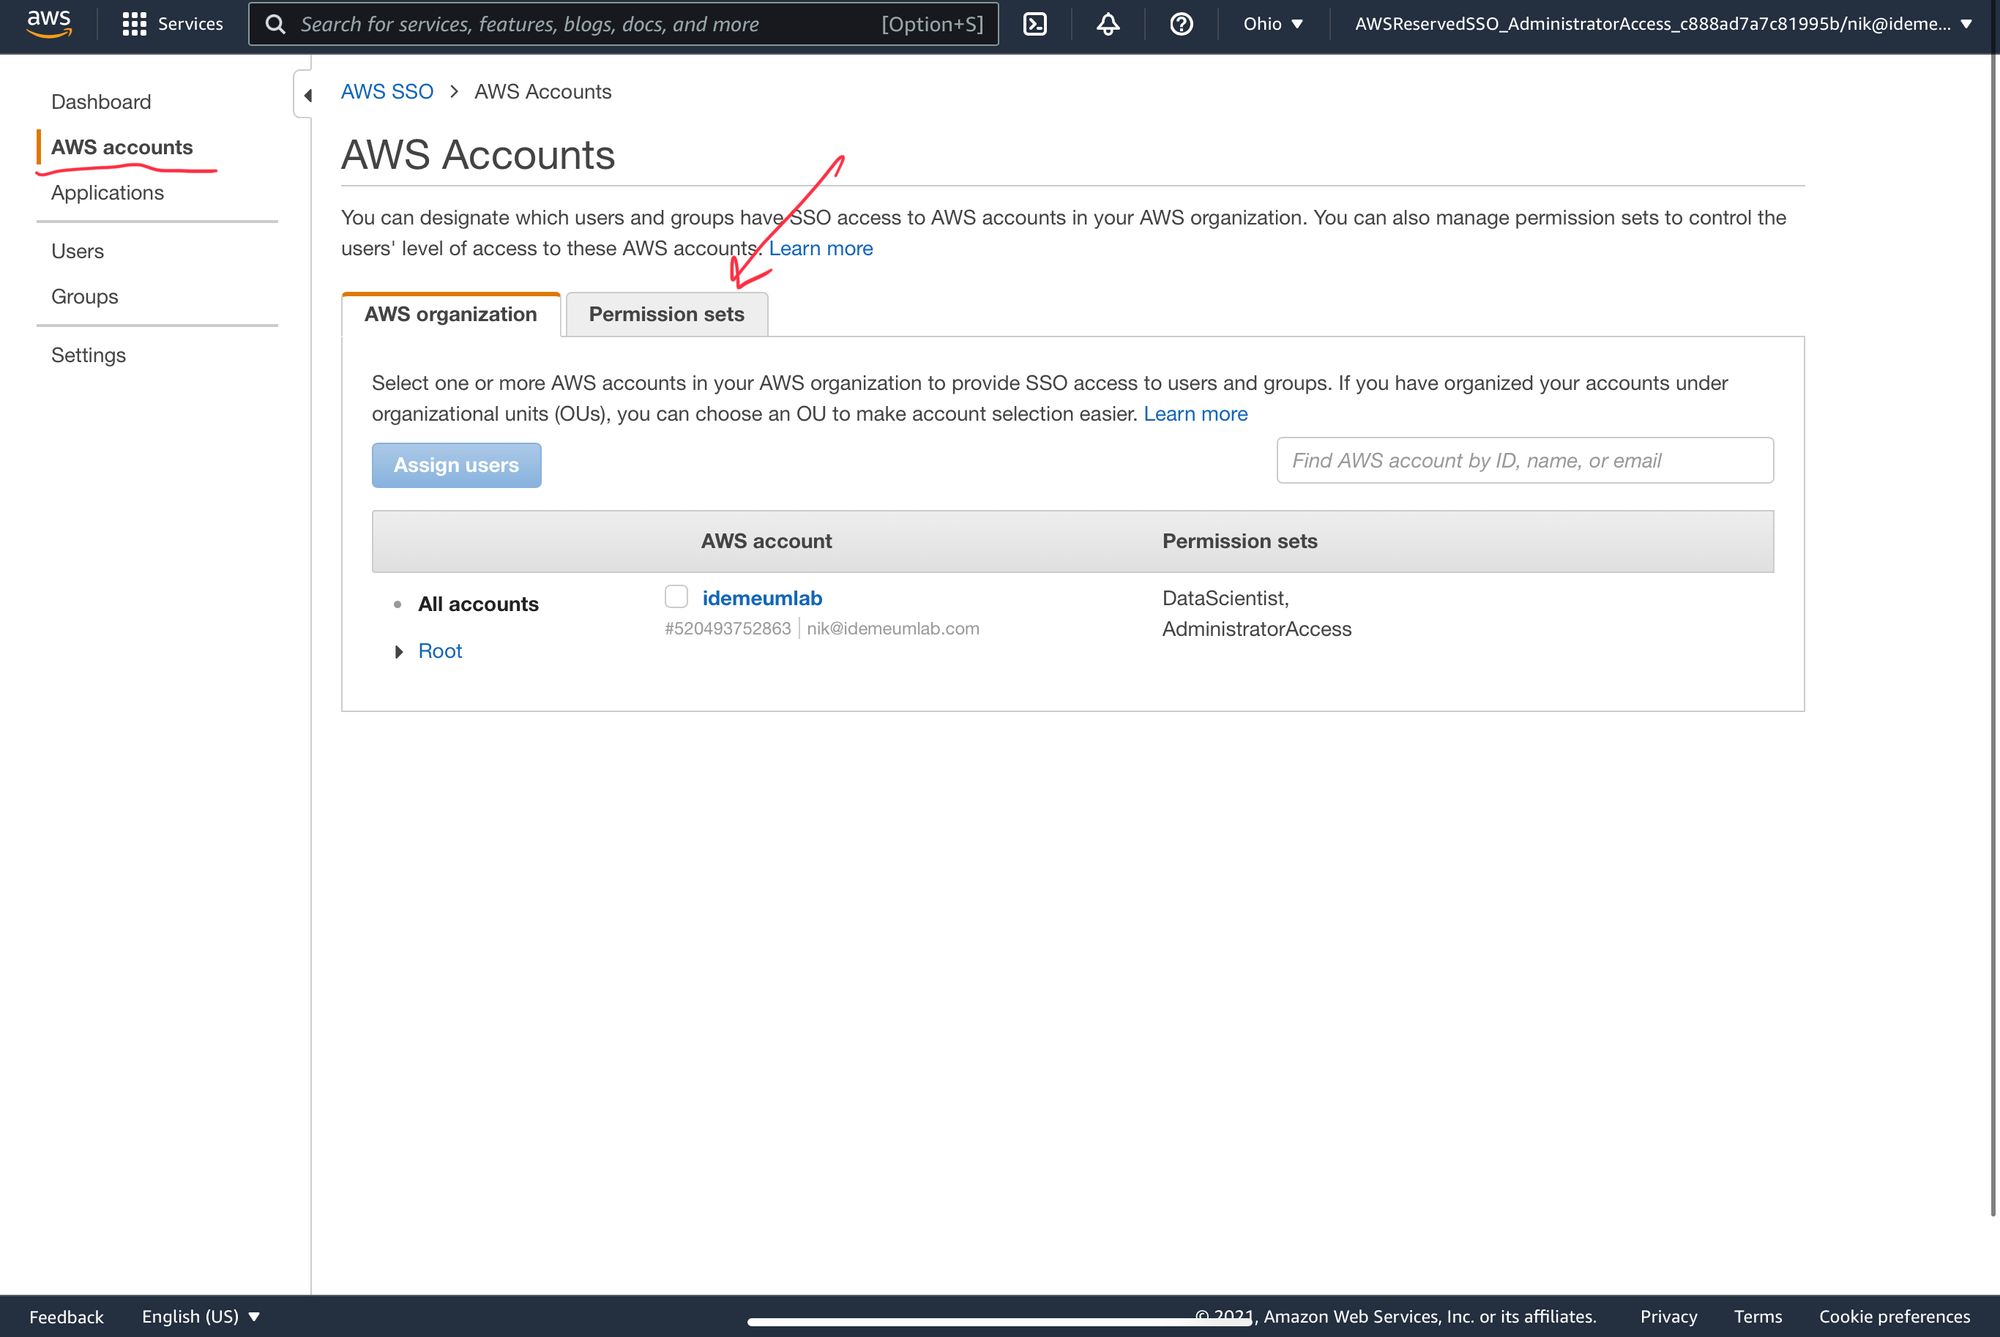Open the Privacy footer link

click(x=1668, y=1317)
